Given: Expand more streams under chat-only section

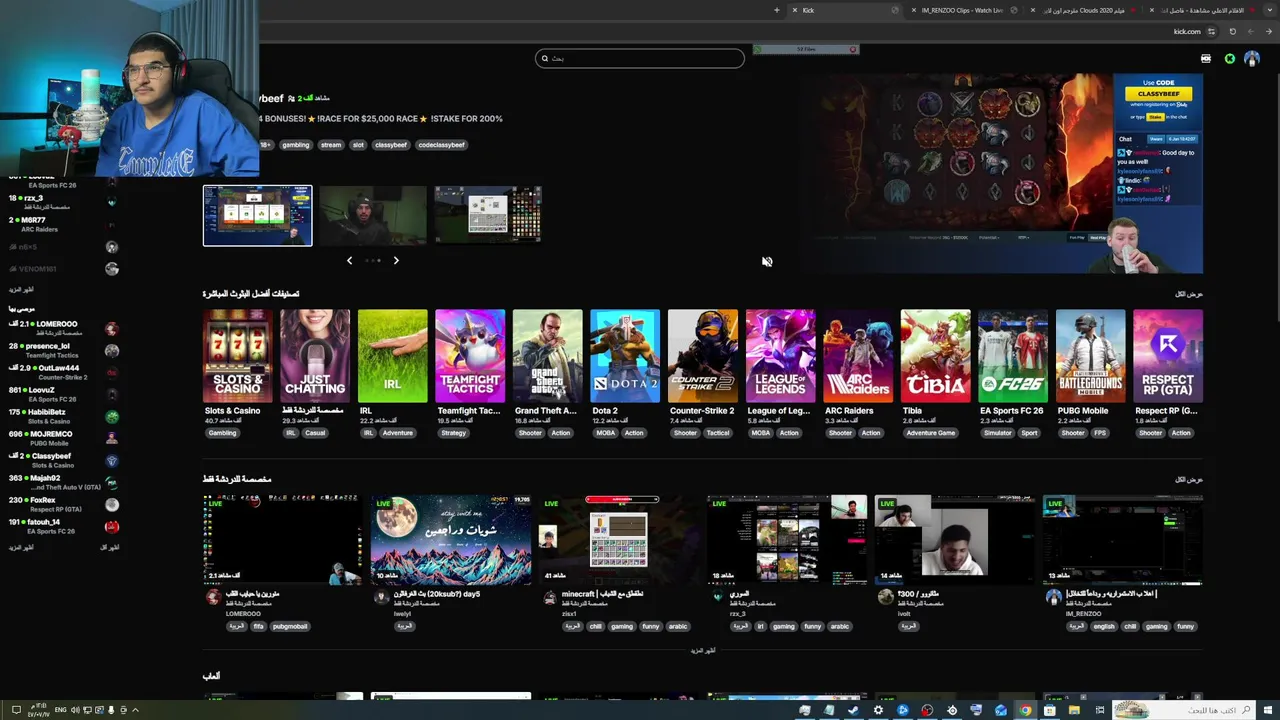Looking at the screenshot, I should [x=703, y=651].
